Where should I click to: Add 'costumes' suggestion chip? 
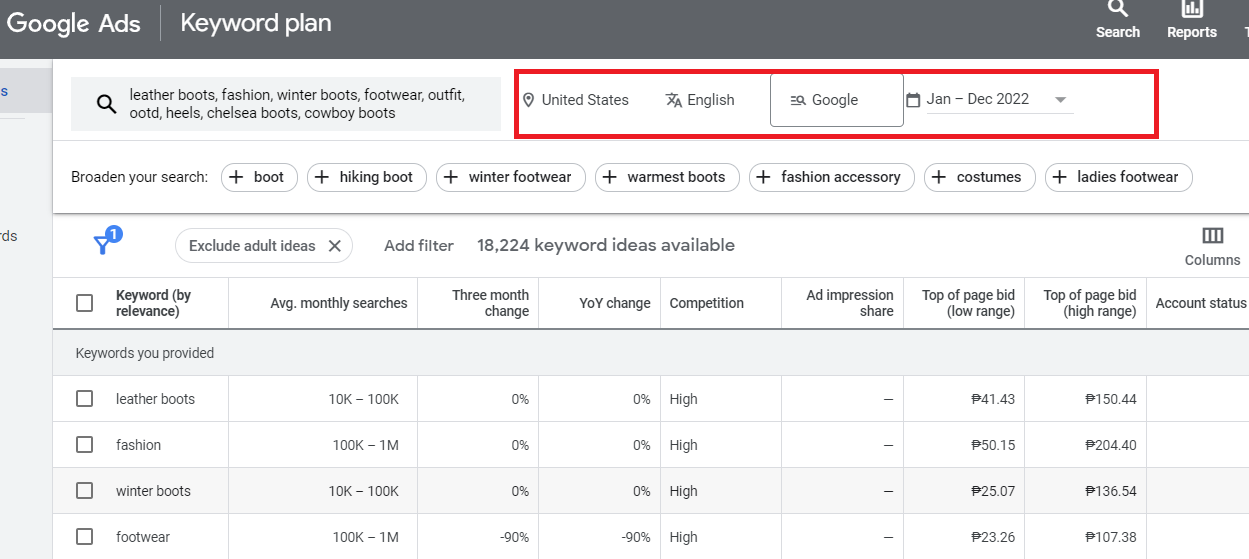click(979, 177)
